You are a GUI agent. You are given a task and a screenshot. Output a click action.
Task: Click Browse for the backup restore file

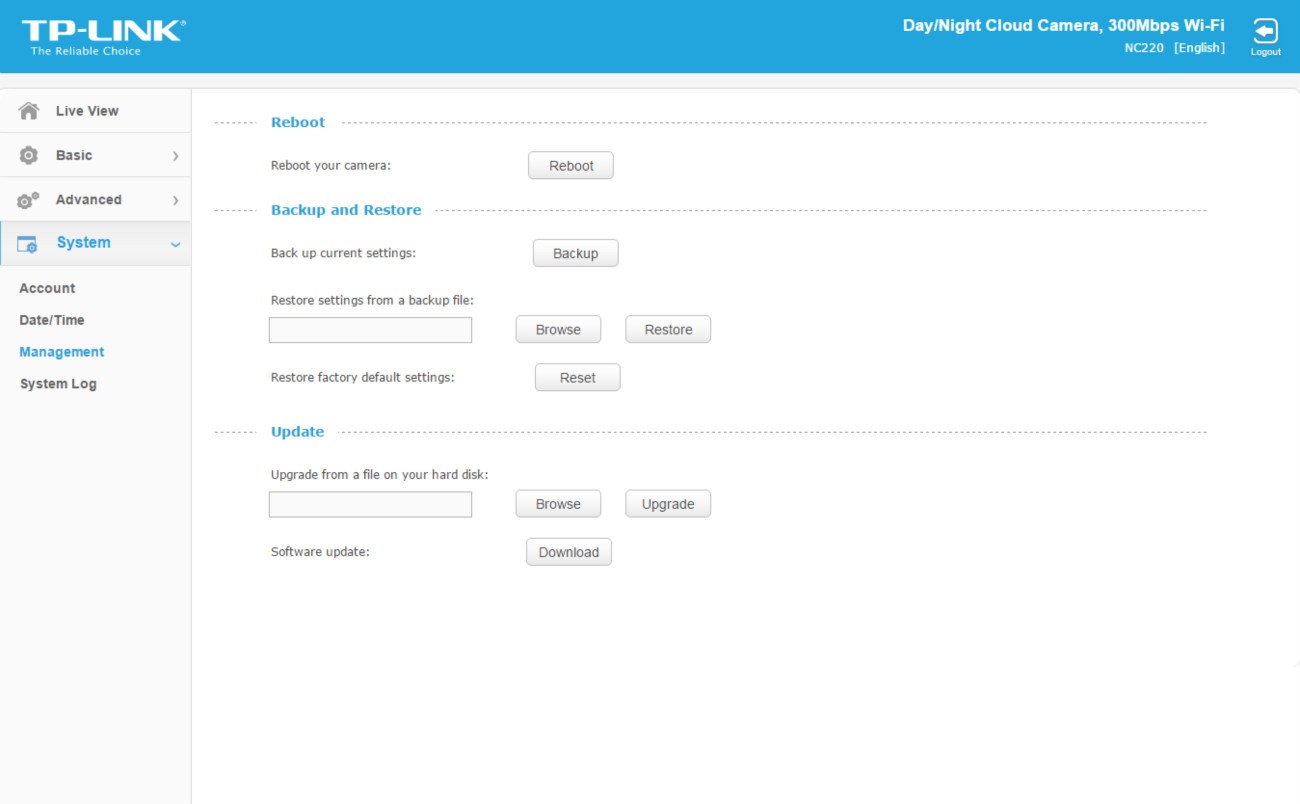558,330
